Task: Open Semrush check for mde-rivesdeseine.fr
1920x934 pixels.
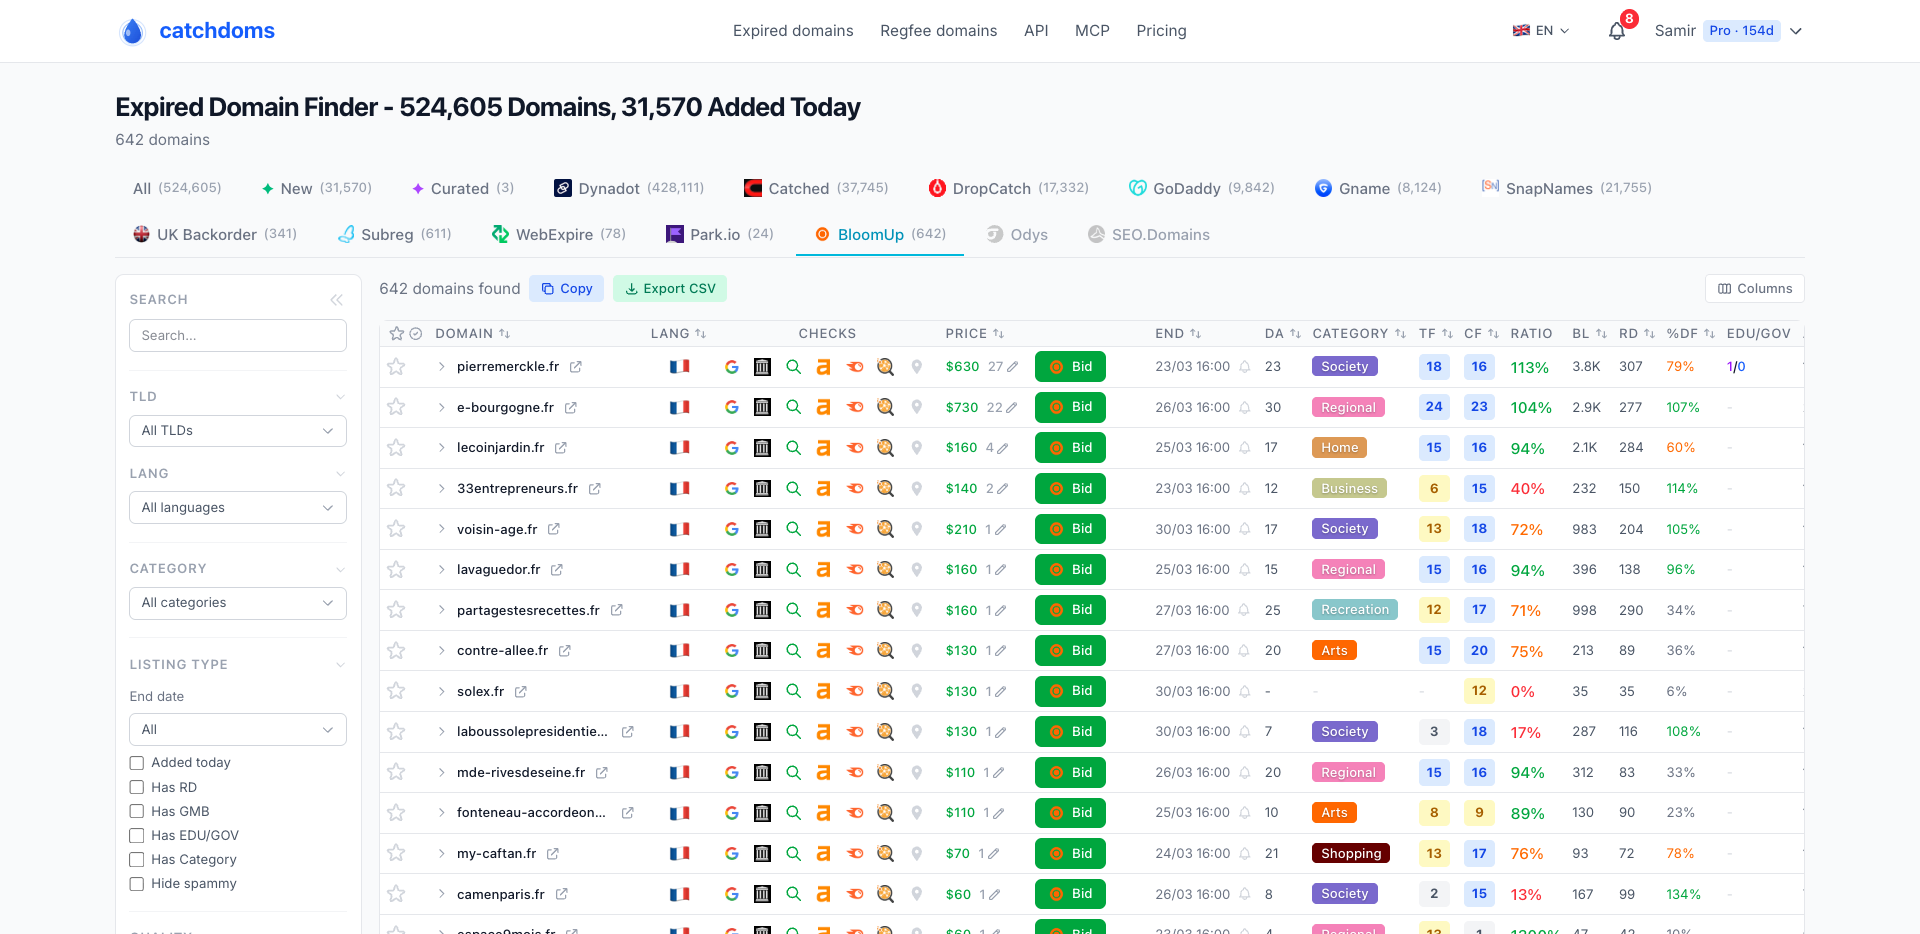Action: click(x=855, y=773)
